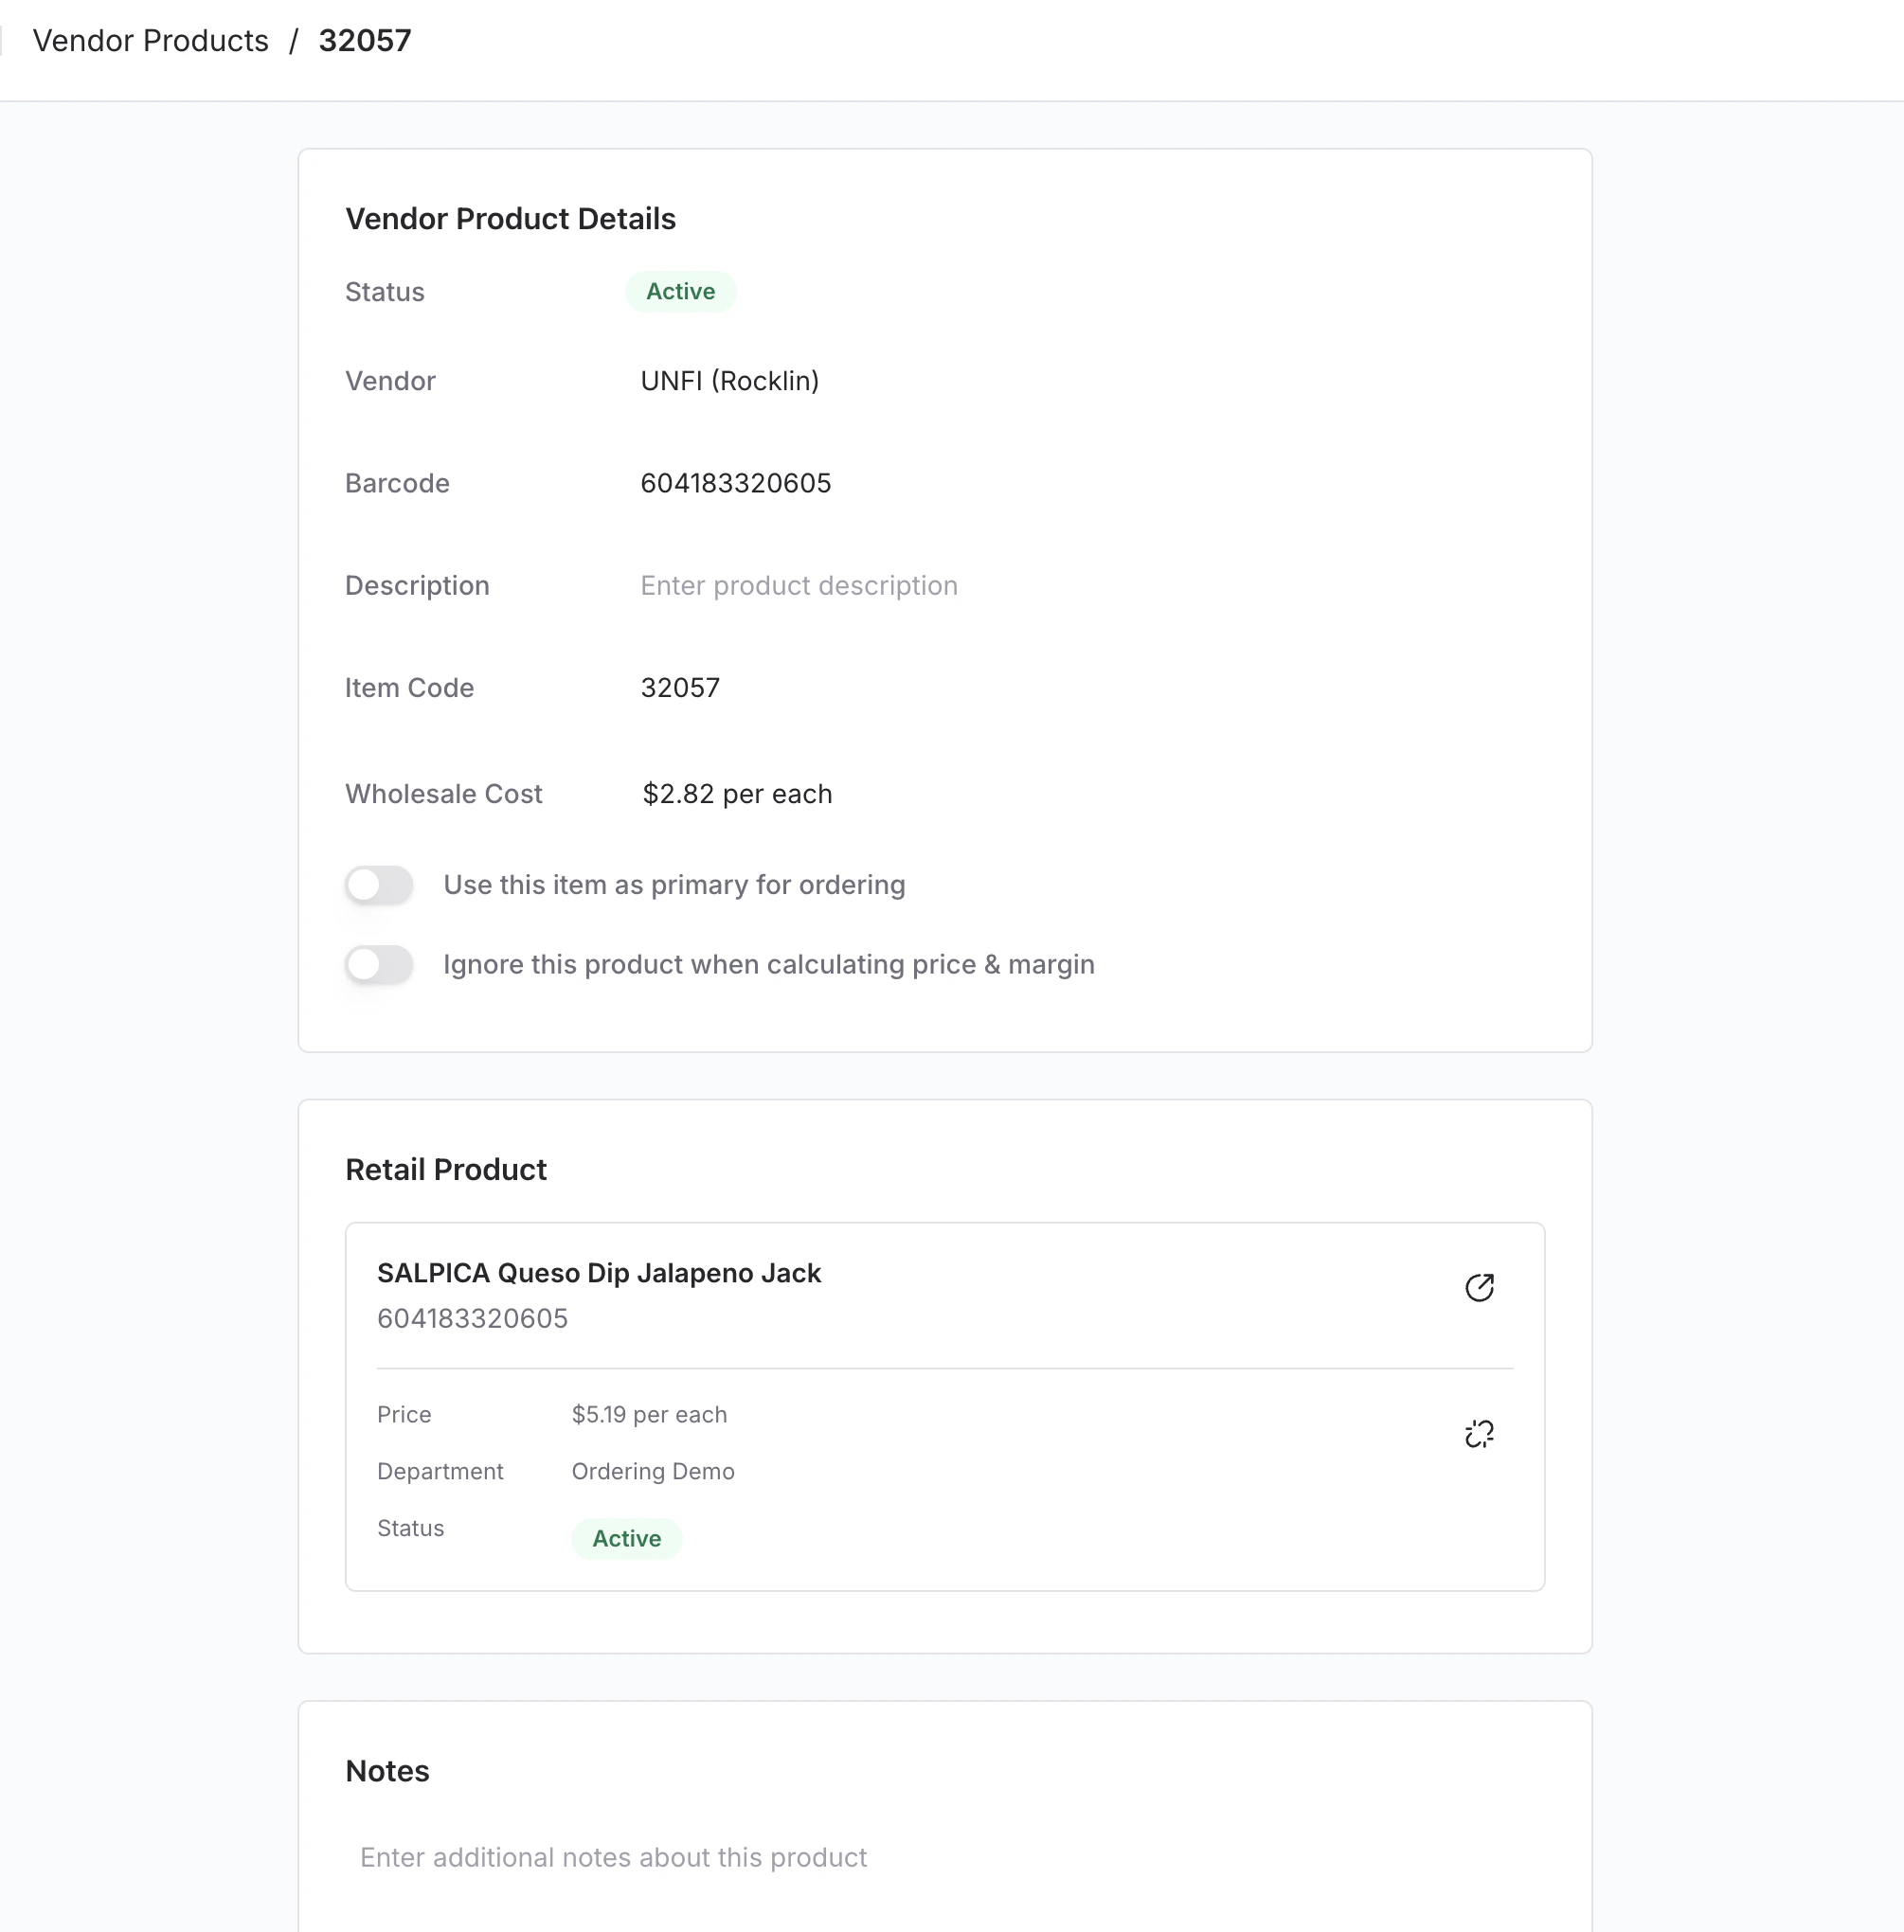Click the 32057 breadcrumb item
This screenshot has width=1904, height=1932.
pos(364,41)
